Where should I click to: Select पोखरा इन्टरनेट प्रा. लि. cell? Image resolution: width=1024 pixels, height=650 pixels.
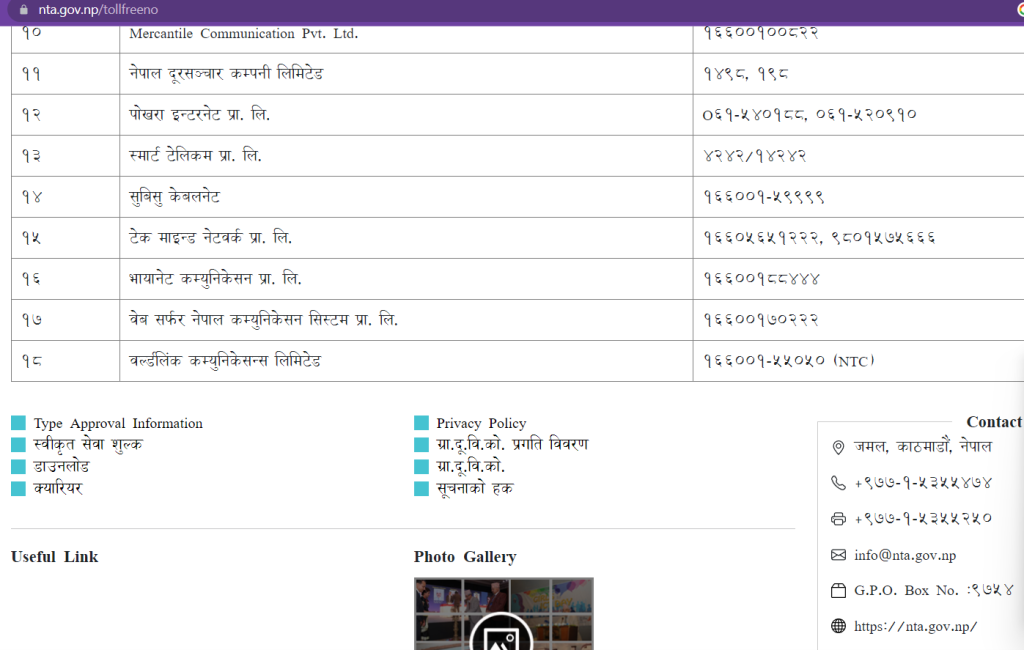(x=406, y=115)
